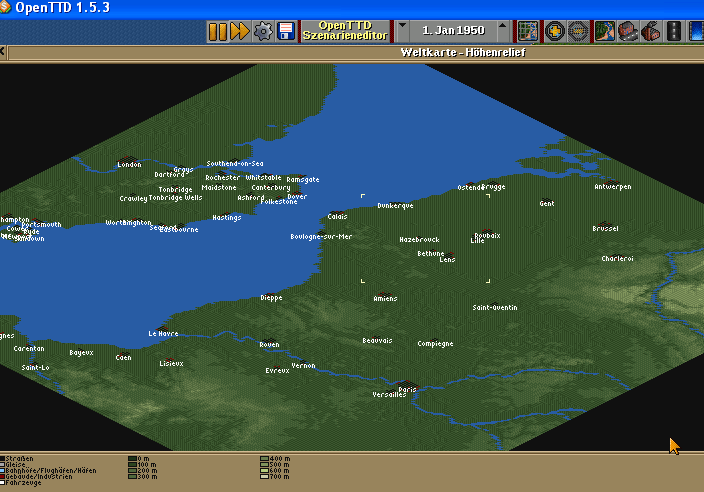Viewport: 704px width, 492px height.
Task: Click the 0 m height color swatch
Action: point(132,459)
